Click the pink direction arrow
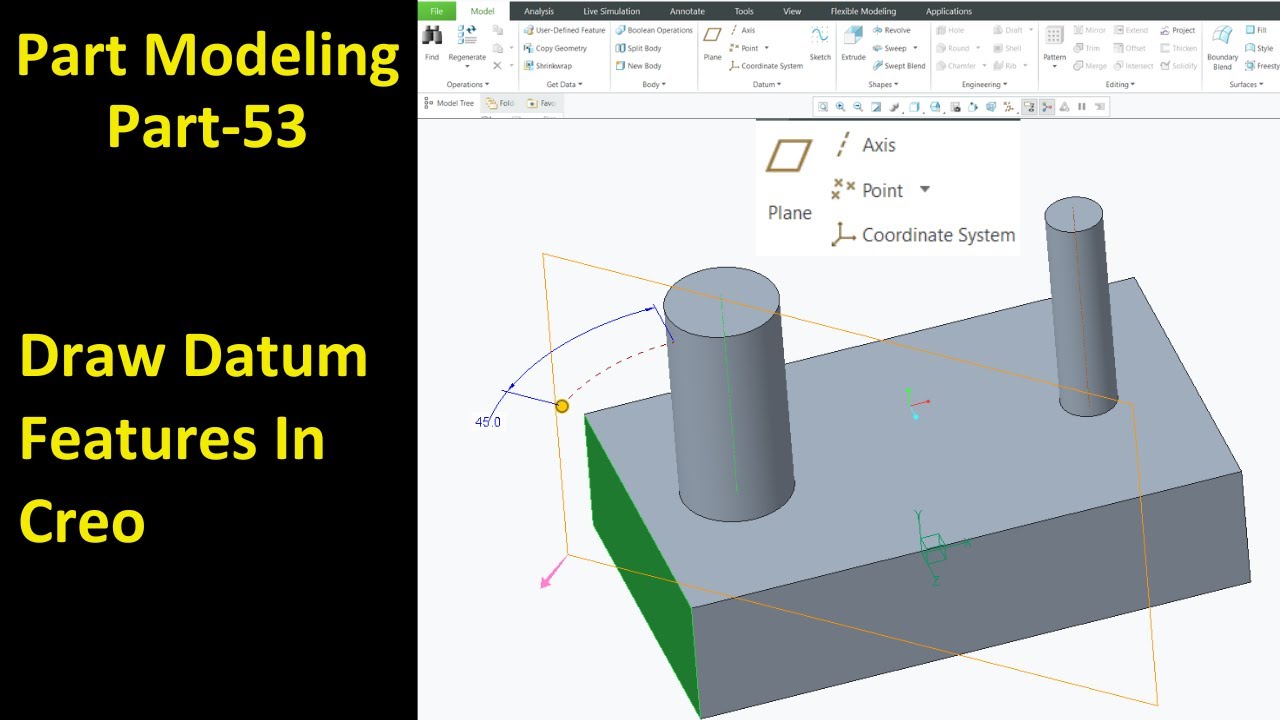The height and width of the screenshot is (720, 1280). (x=553, y=572)
